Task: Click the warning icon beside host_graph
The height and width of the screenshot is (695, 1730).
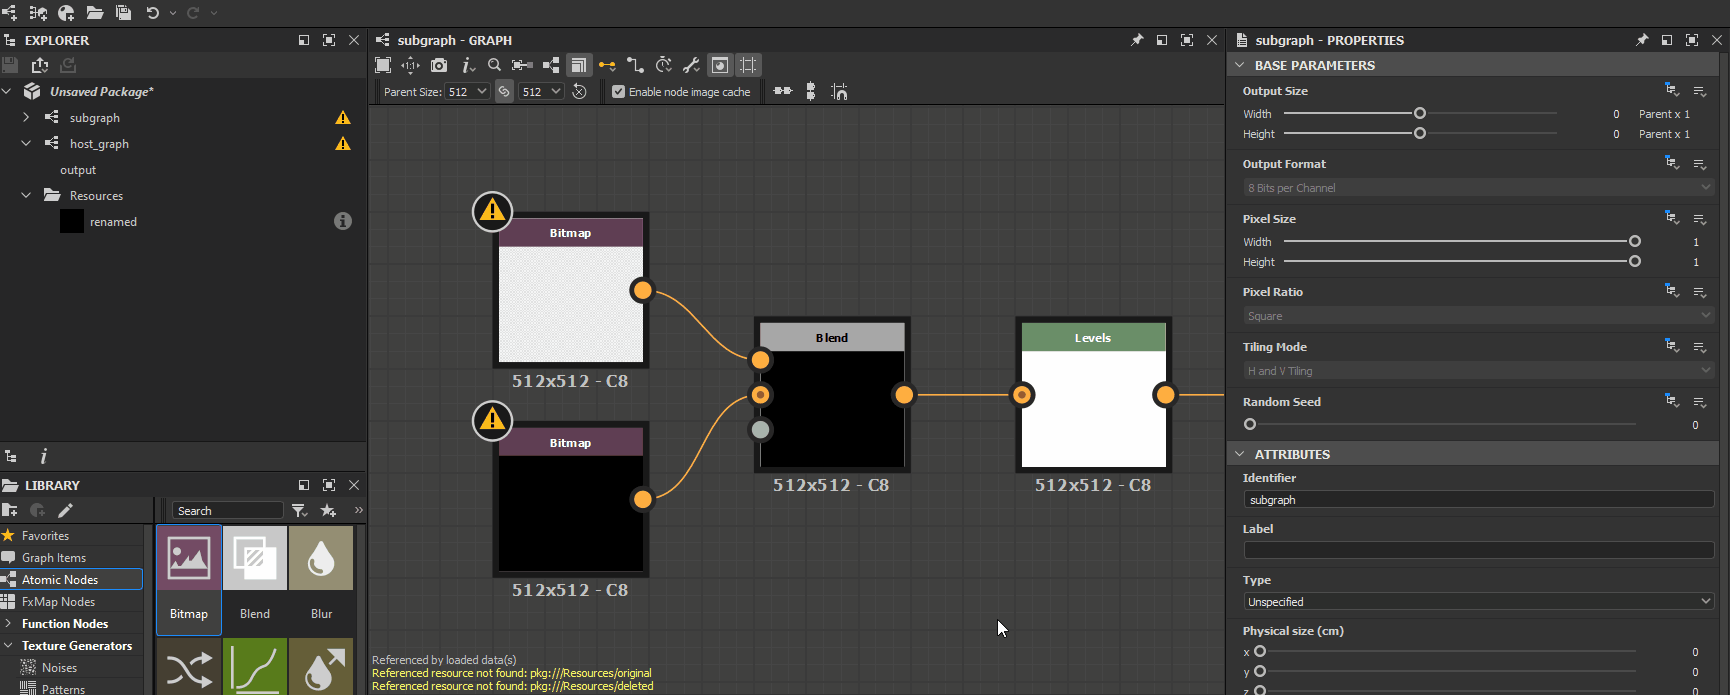Action: pyautogui.click(x=343, y=144)
